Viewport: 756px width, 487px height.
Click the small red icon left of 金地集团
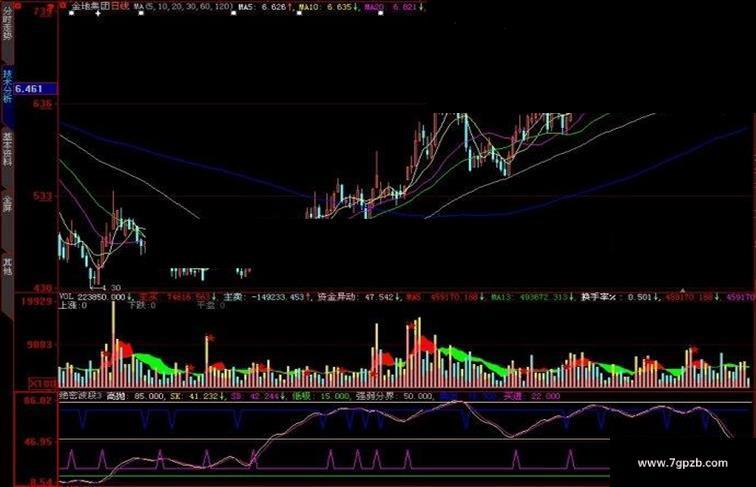[x=63, y=6]
